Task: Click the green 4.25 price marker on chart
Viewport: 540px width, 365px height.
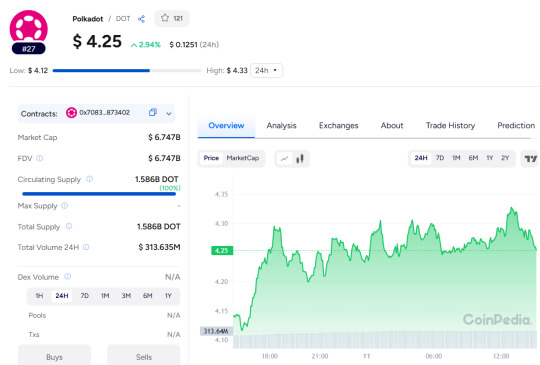Action: coord(222,251)
